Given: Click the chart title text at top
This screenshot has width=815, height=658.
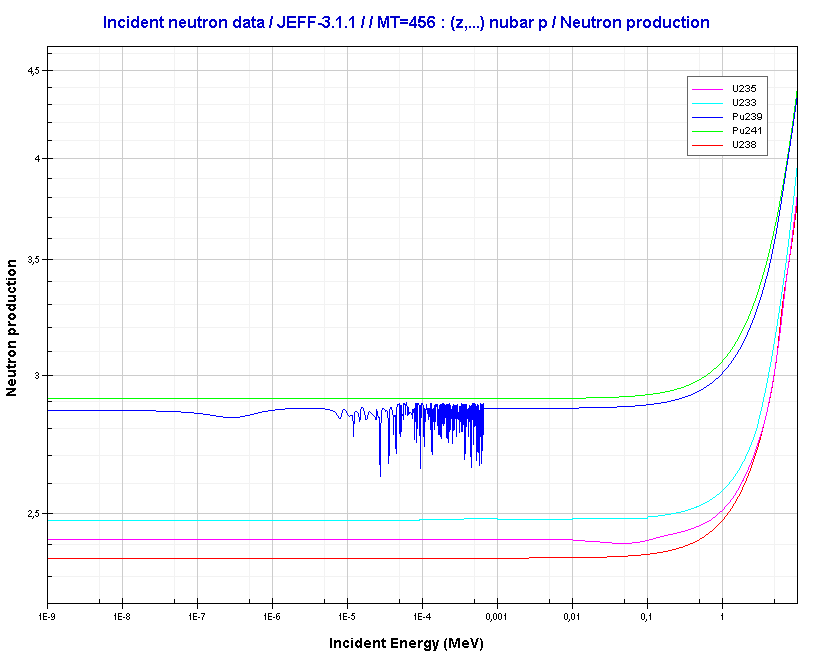Looking at the screenshot, I should (x=406, y=22).
